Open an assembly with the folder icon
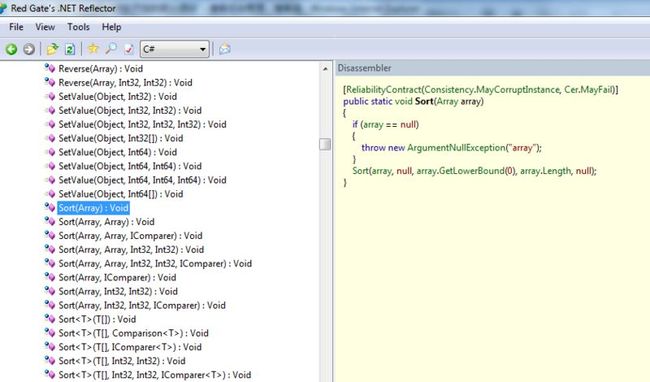Viewport: 650px width, 382px height. [52, 49]
